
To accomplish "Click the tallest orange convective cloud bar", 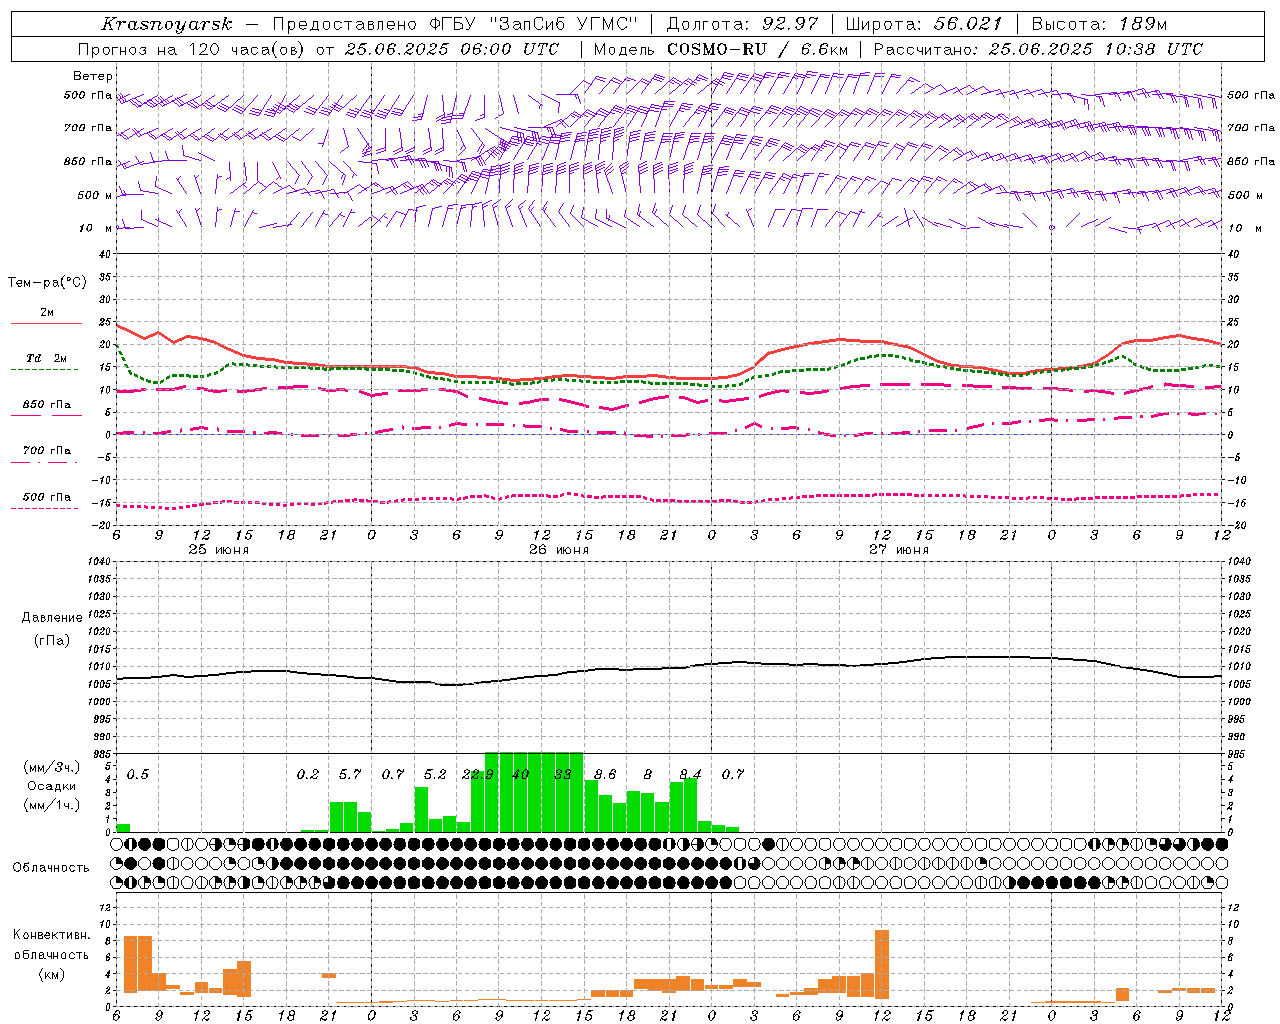I will click(x=882, y=964).
